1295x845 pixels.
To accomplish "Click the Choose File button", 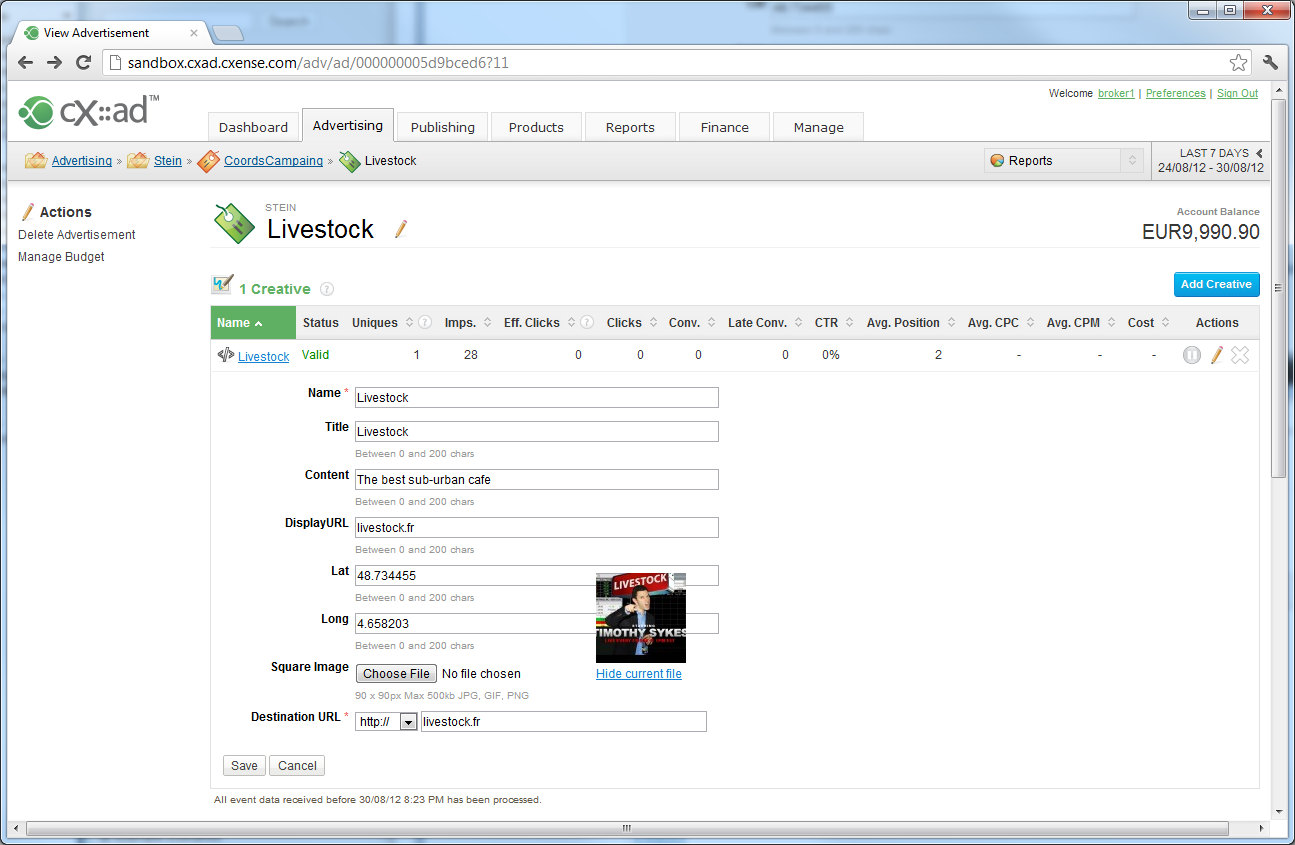I will (x=397, y=674).
